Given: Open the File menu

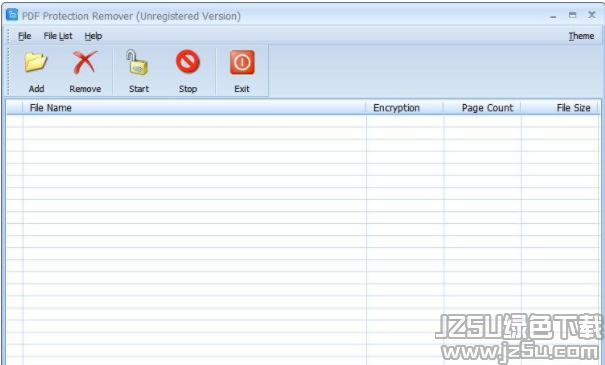Looking at the screenshot, I should [24, 36].
